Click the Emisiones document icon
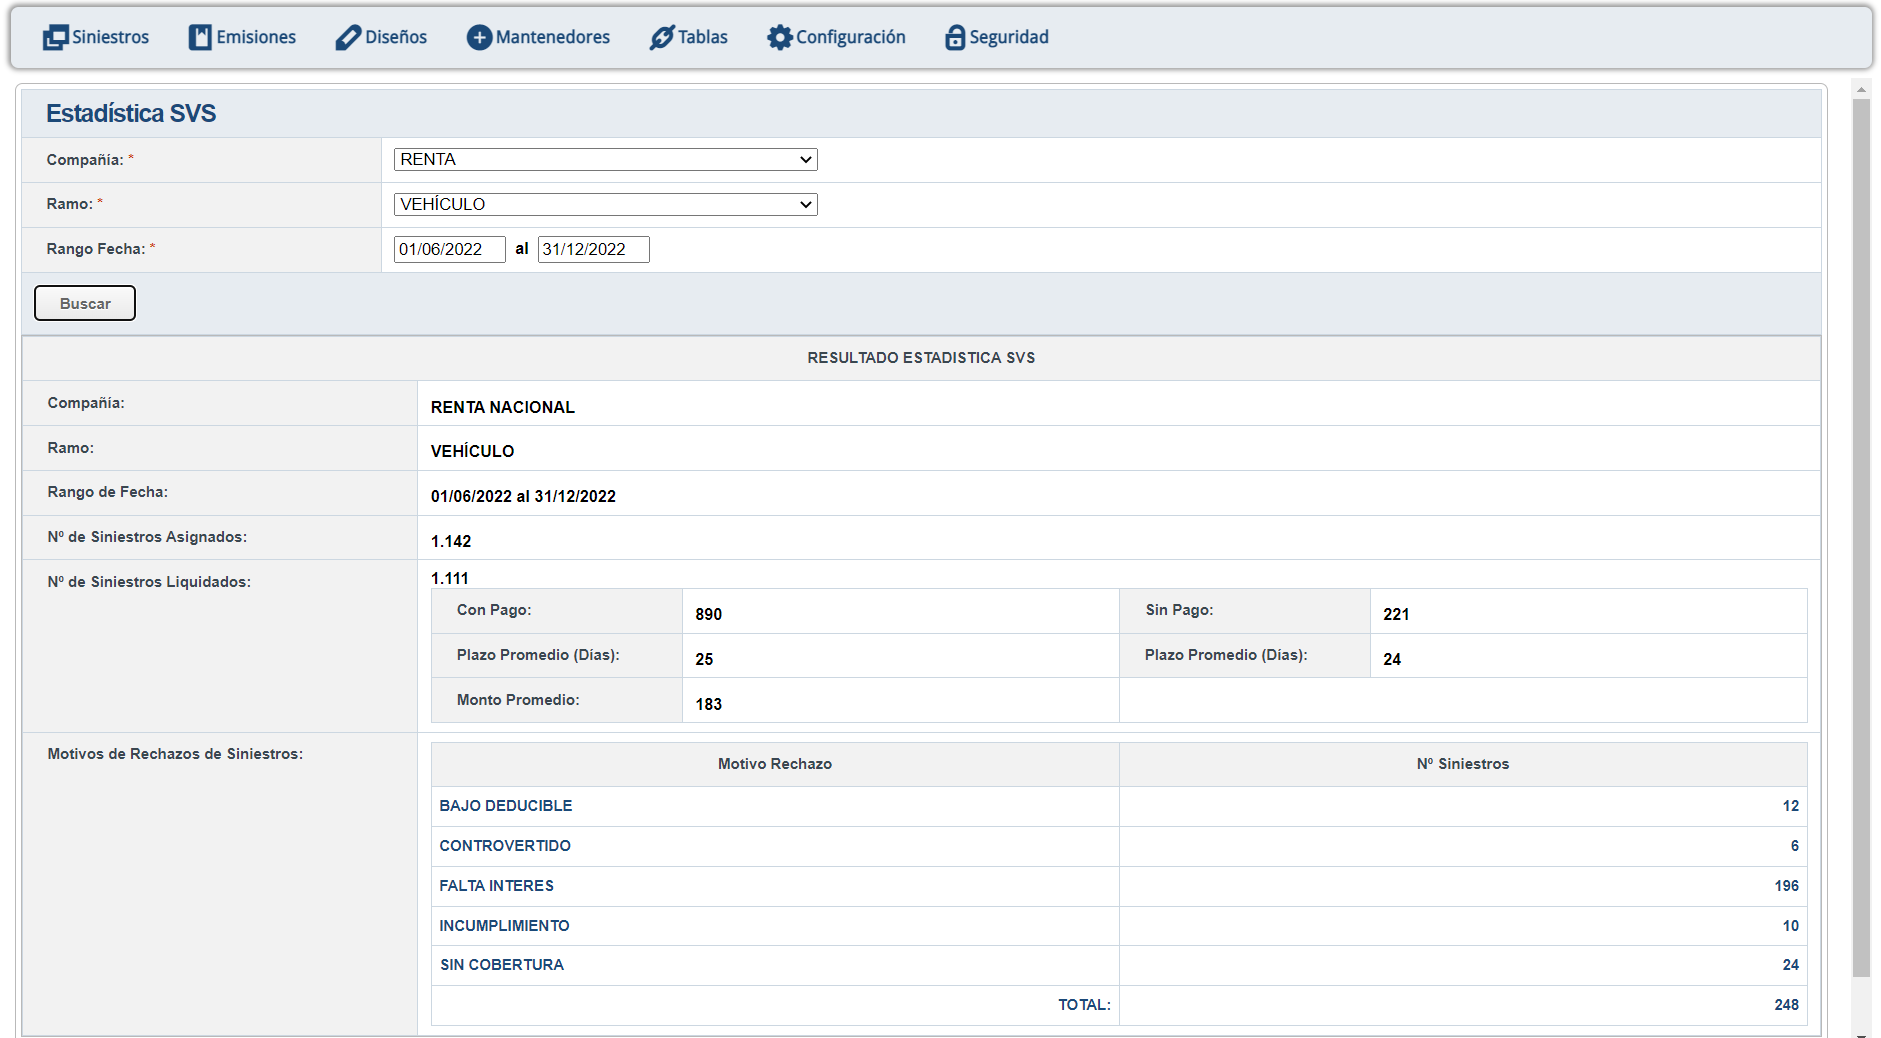This screenshot has height=1038, width=1881. point(200,38)
